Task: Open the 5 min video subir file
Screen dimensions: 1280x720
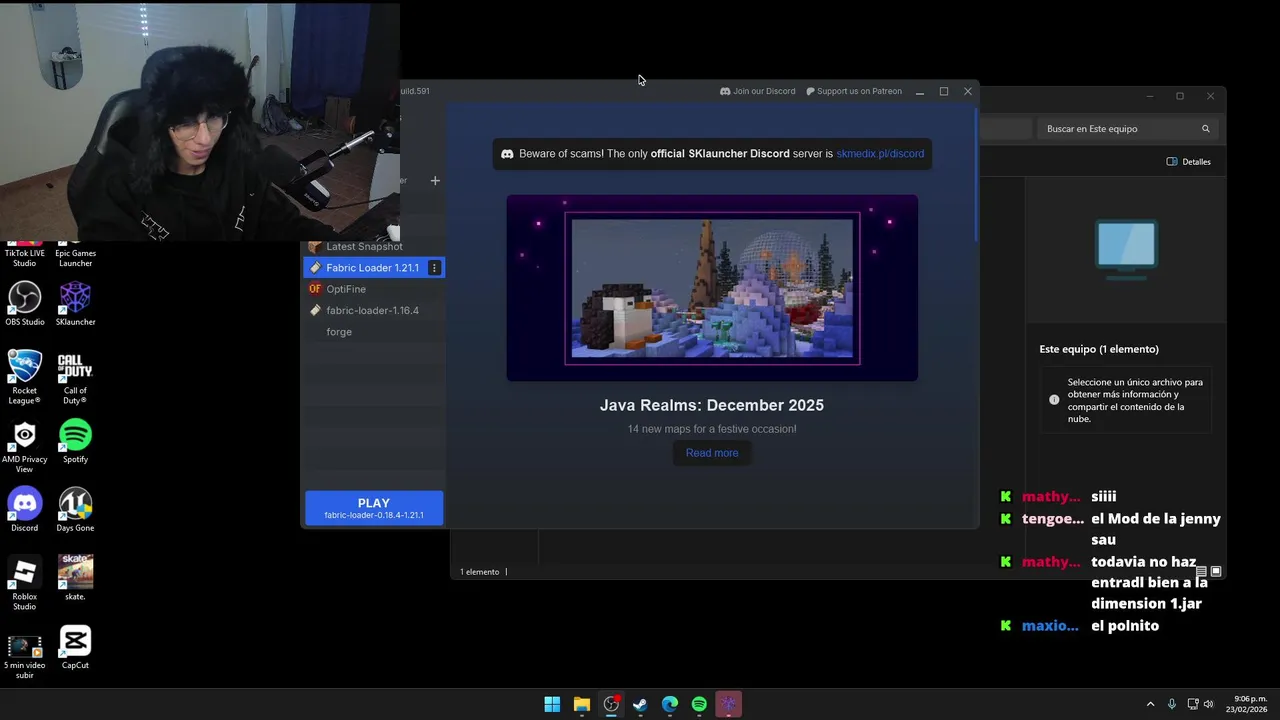Action: (x=25, y=655)
